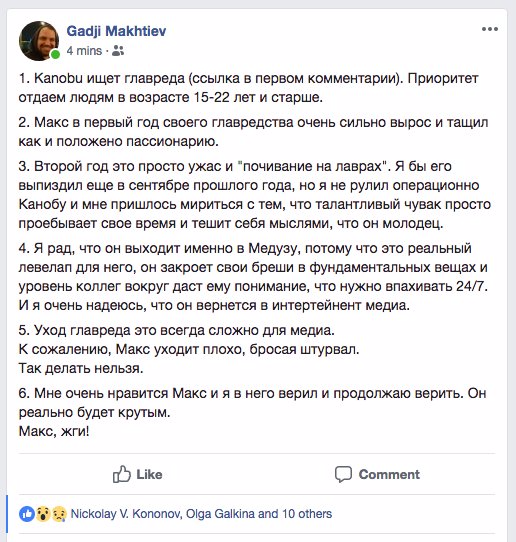Click the Like button label
Viewport: 516px width, 542px height.
click(149, 475)
